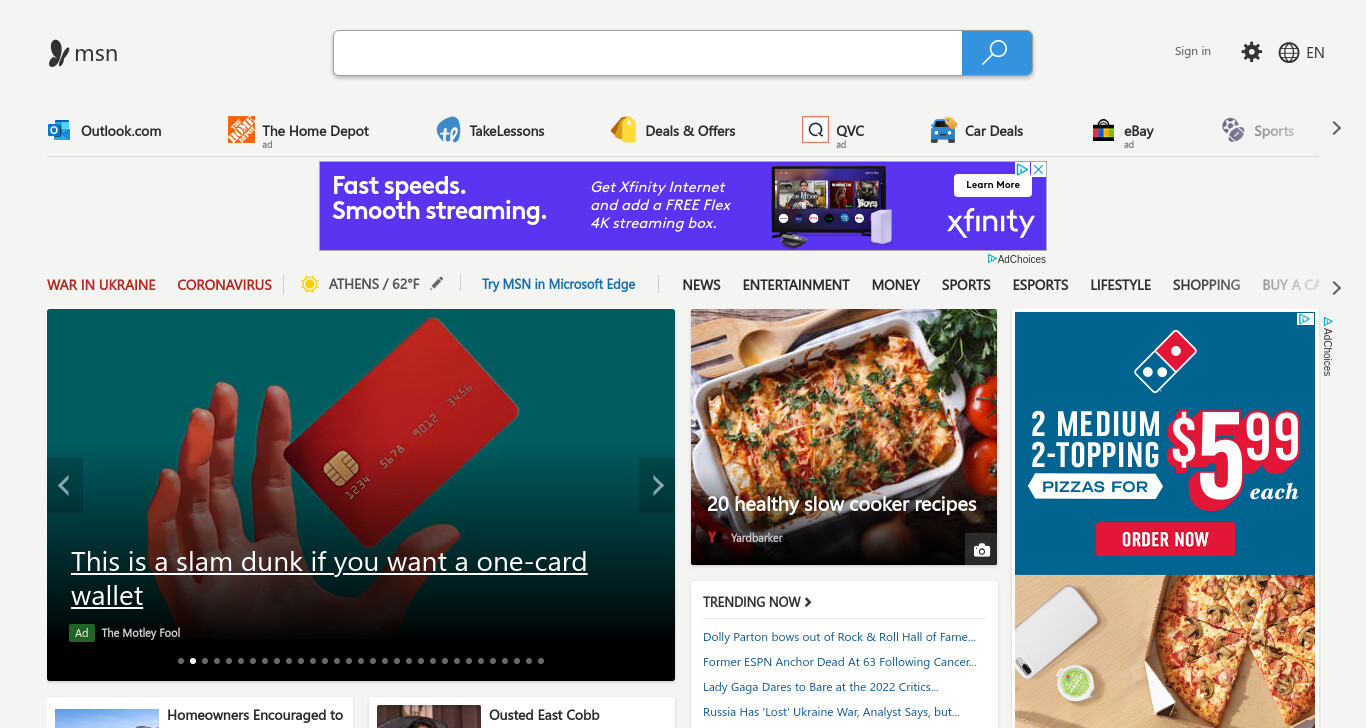Open The Home Depot shortcut icon
This screenshot has width=1366, height=728.
[x=241, y=129]
